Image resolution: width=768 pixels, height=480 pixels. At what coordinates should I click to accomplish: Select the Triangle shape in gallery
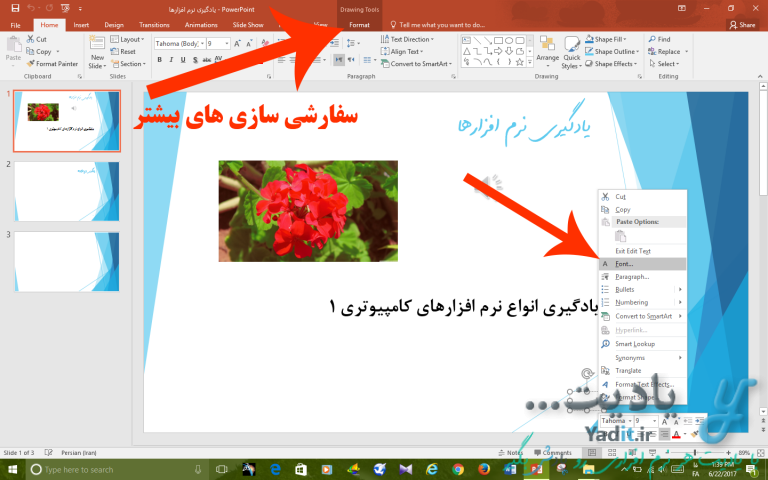click(x=467, y=51)
